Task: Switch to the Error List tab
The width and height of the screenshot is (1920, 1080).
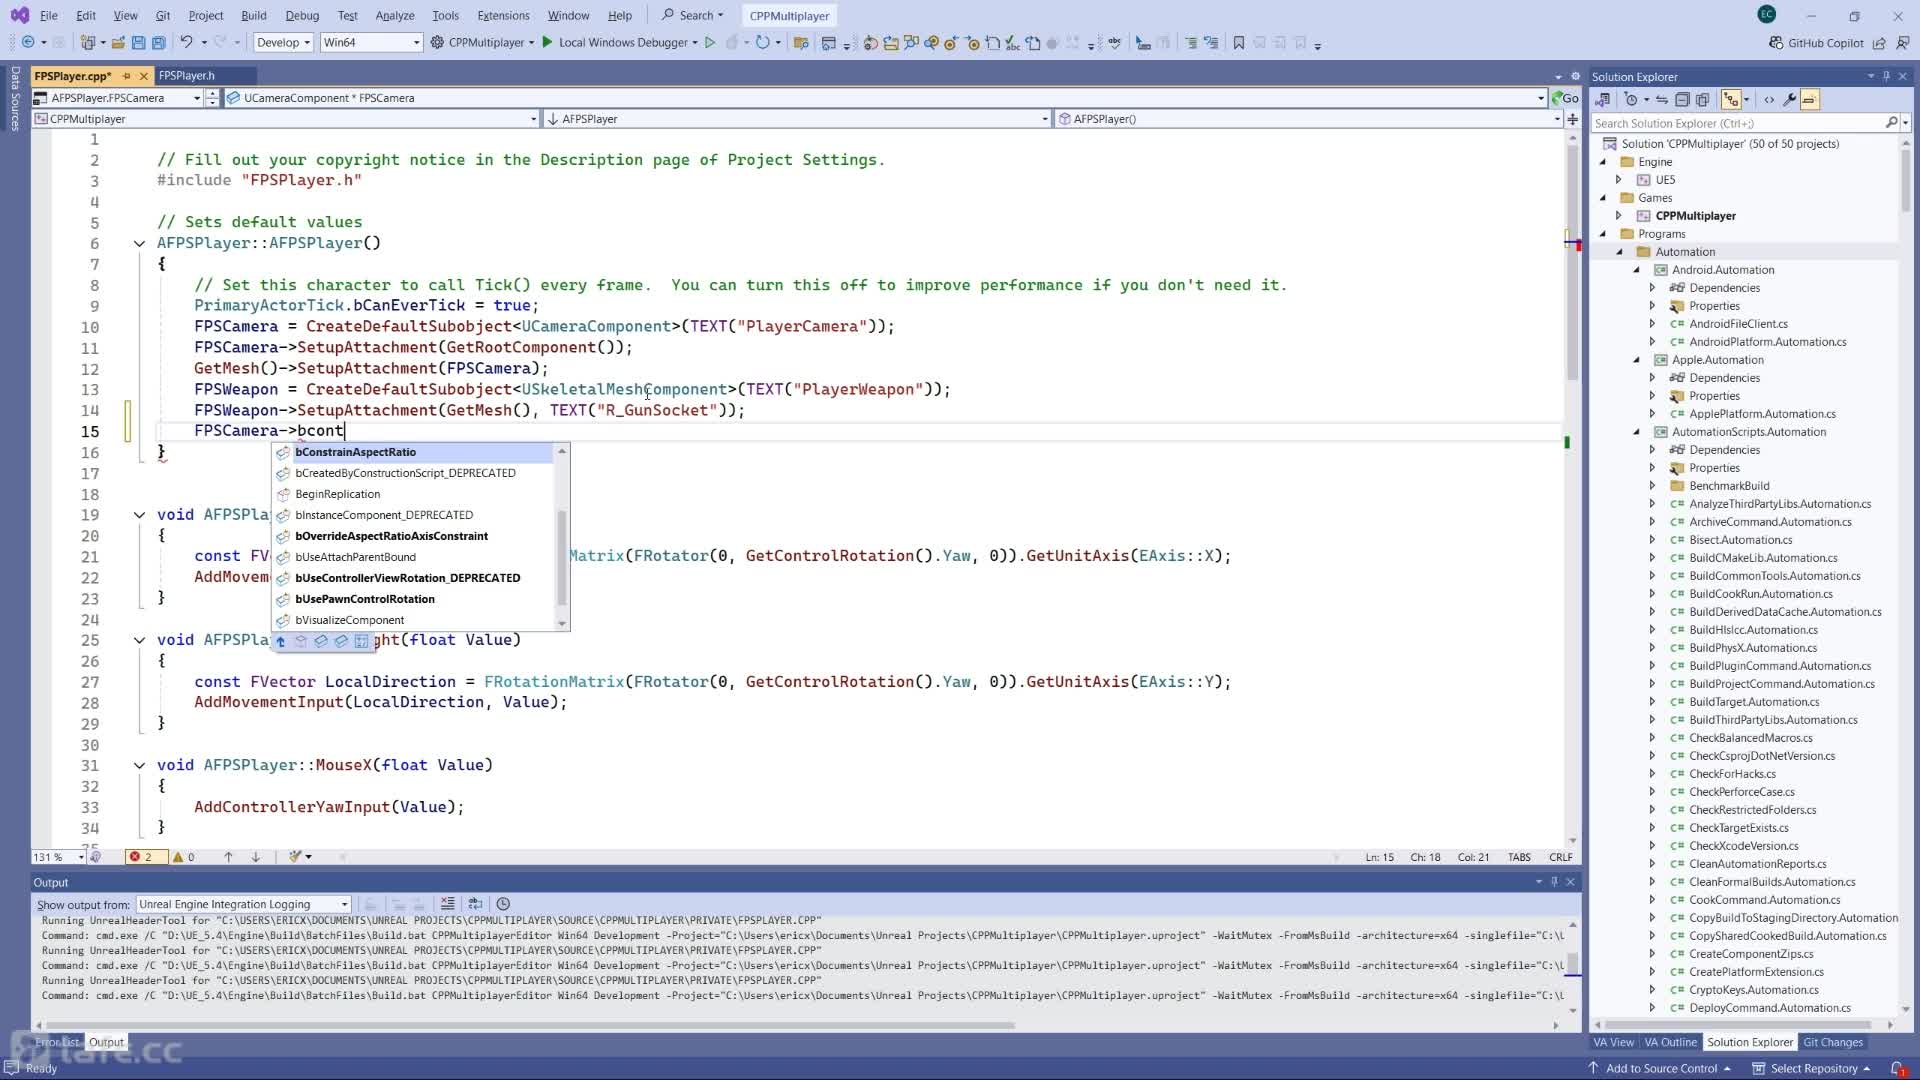Action: point(57,1042)
